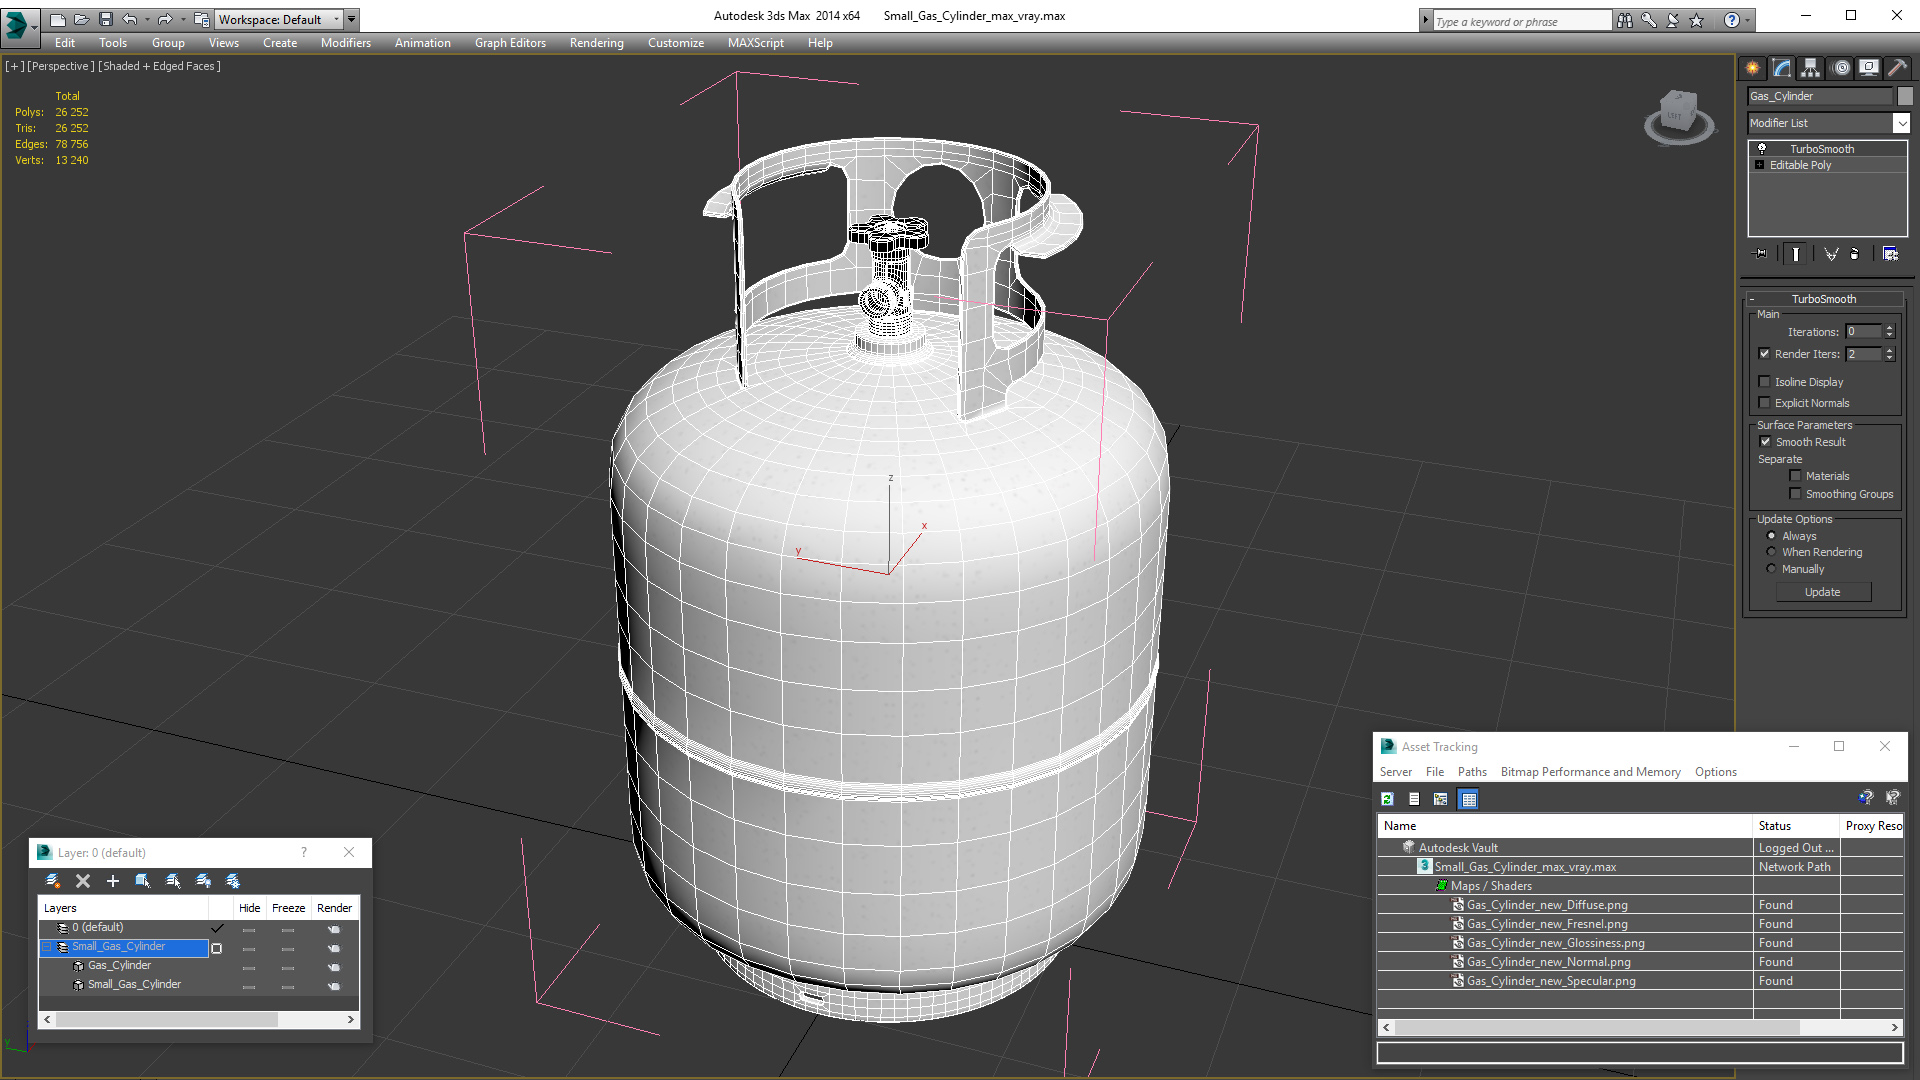Toggle TurboSmooth lightbulb in modifier stack

[x=1762, y=149]
